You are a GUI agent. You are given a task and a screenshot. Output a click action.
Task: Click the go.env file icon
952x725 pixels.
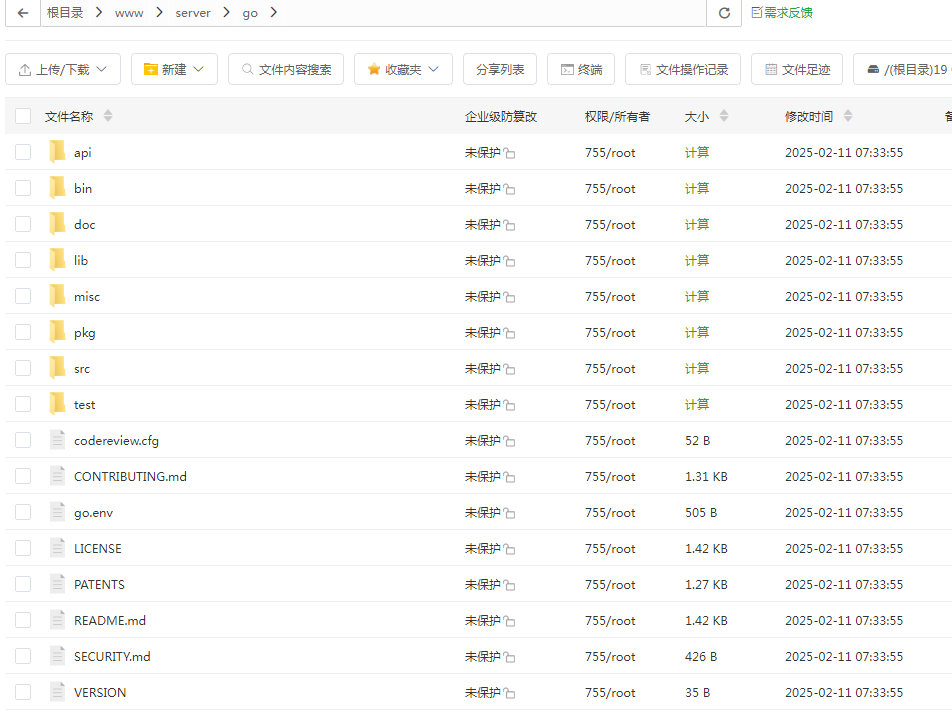coord(57,512)
